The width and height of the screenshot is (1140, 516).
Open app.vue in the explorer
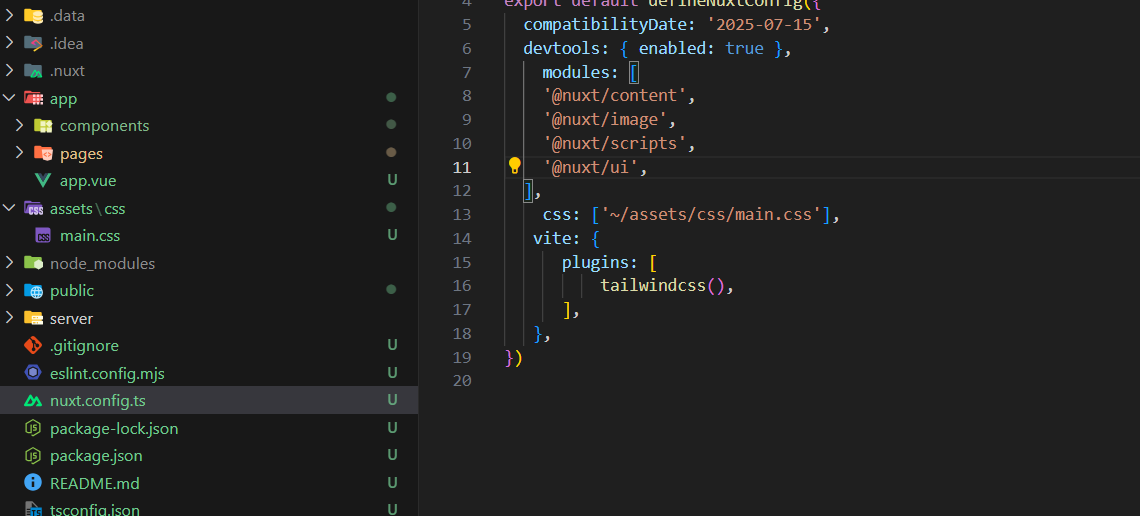(88, 181)
